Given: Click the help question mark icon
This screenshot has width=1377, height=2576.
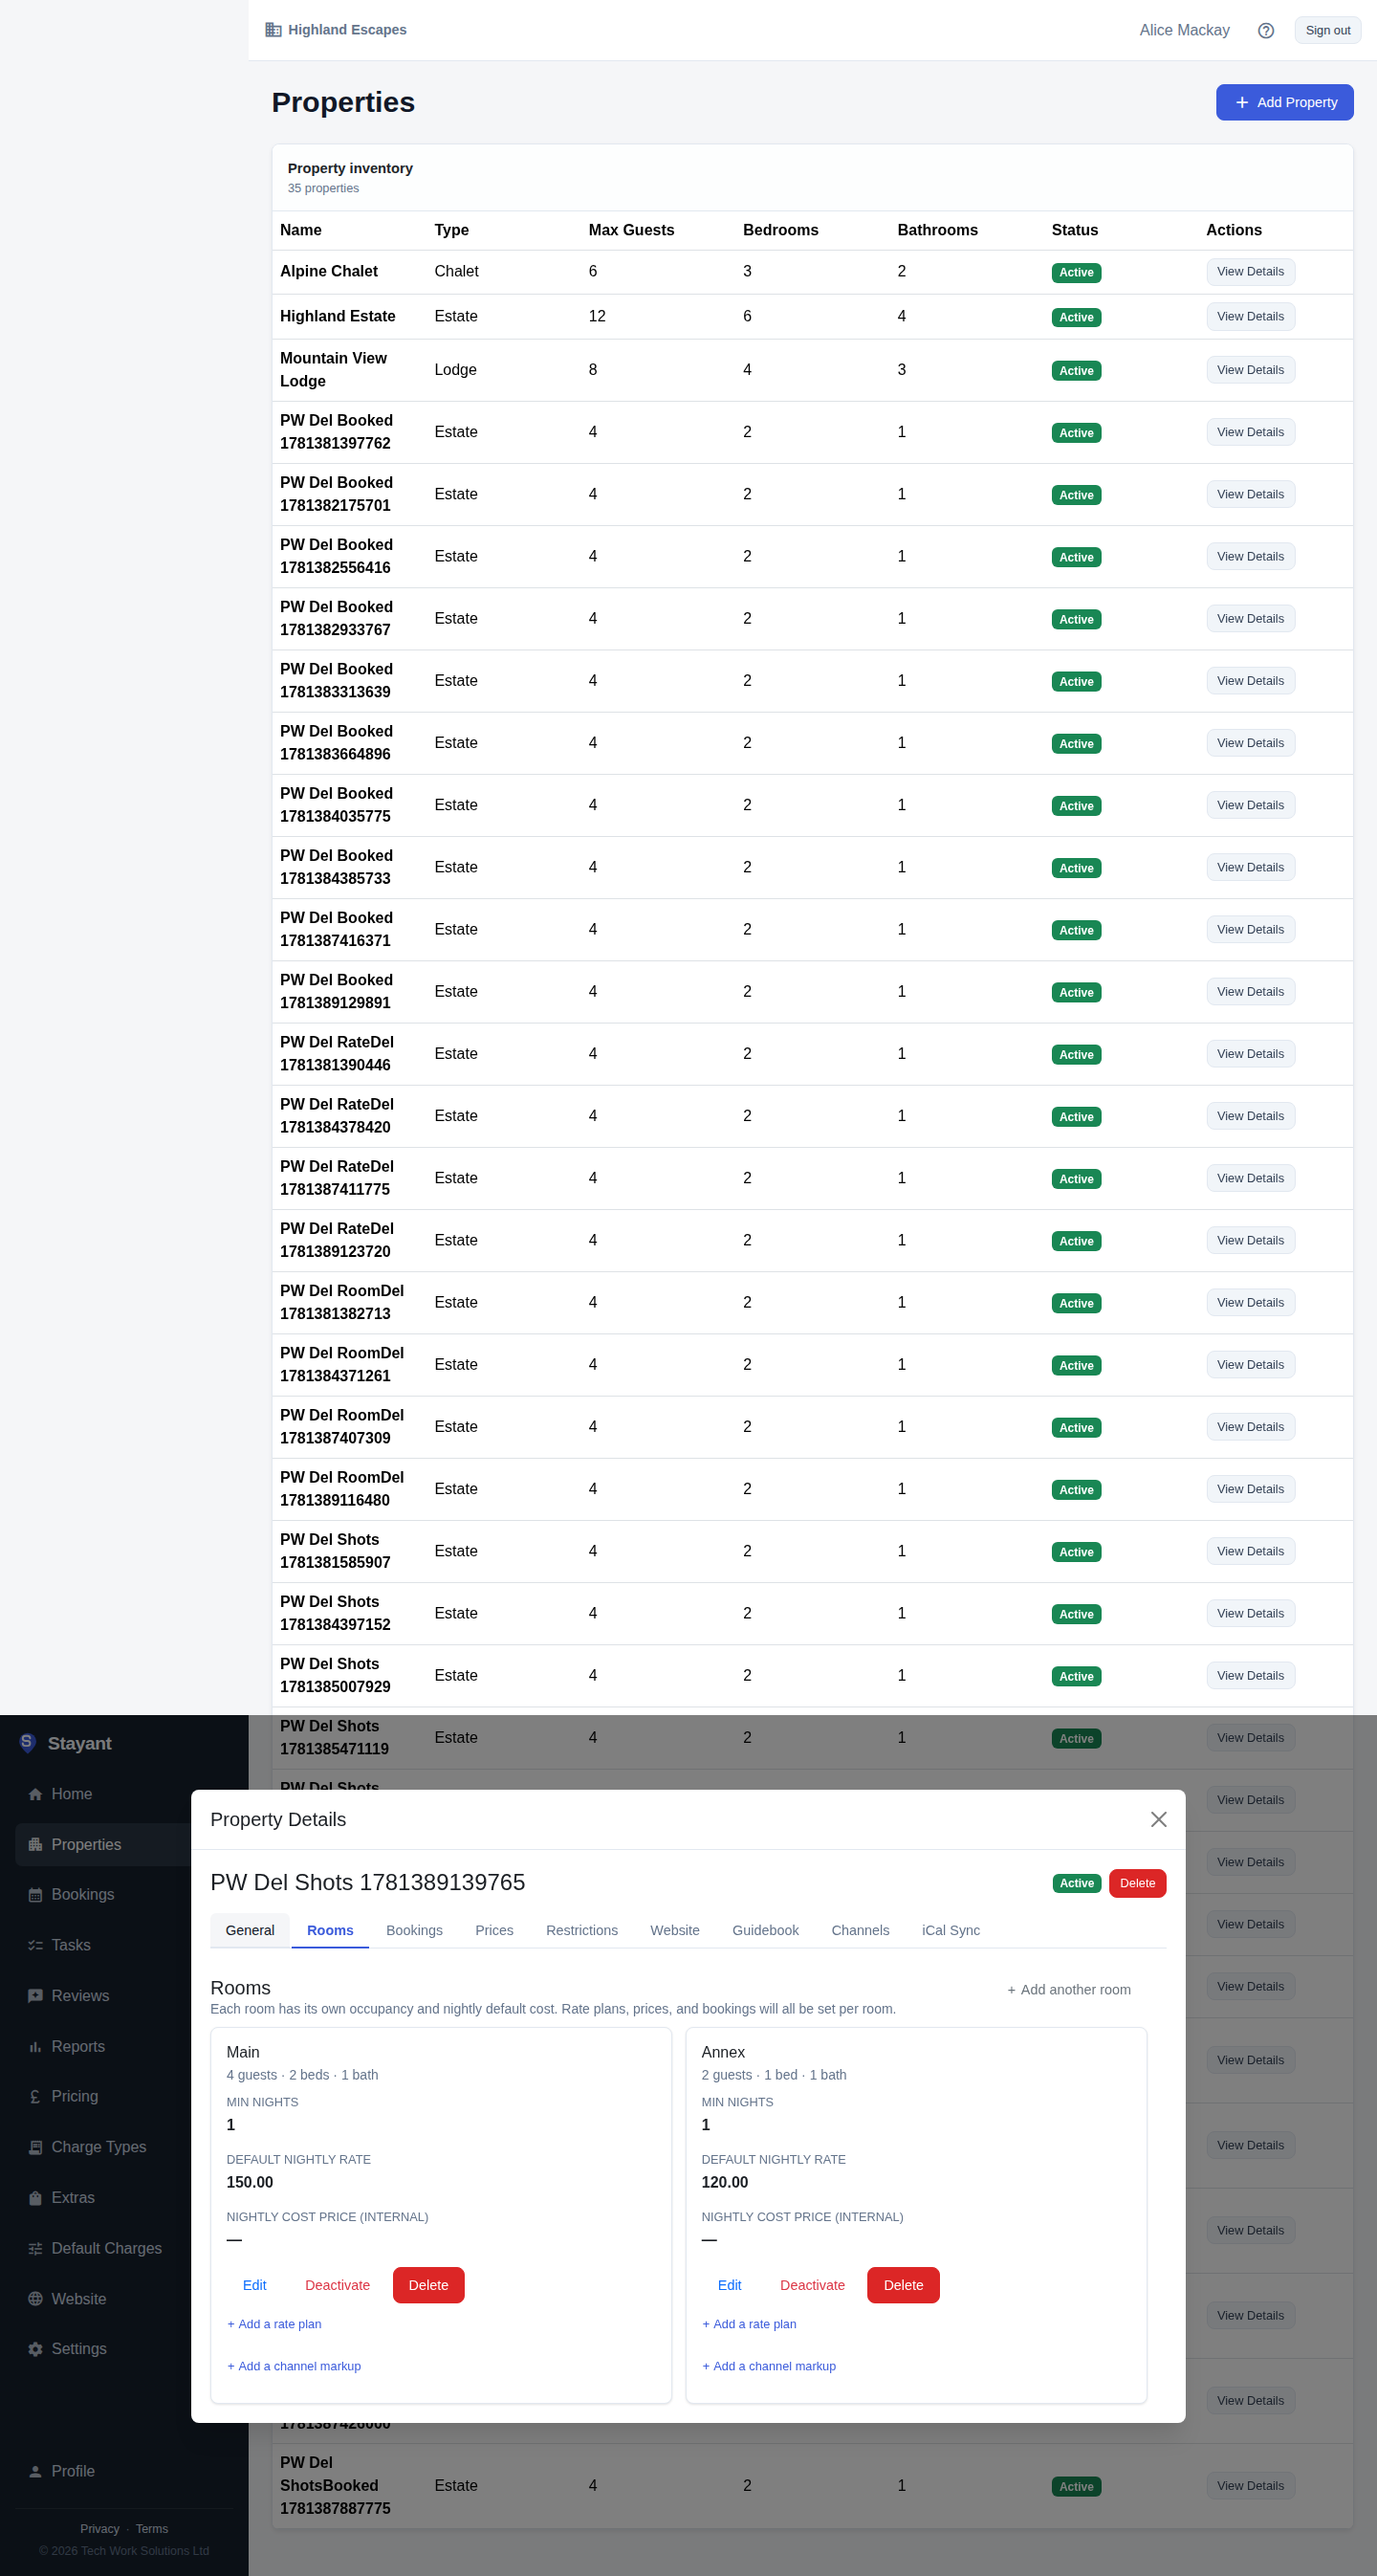Looking at the screenshot, I should (x=1265, y=30).
